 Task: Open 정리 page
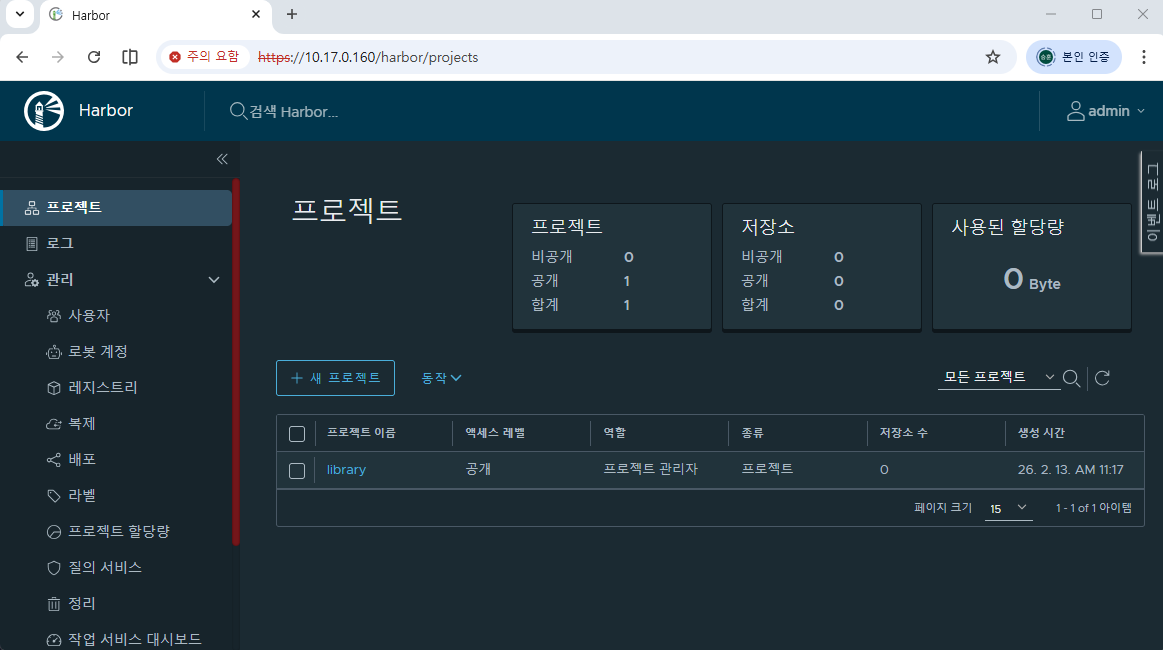point(82,603)
